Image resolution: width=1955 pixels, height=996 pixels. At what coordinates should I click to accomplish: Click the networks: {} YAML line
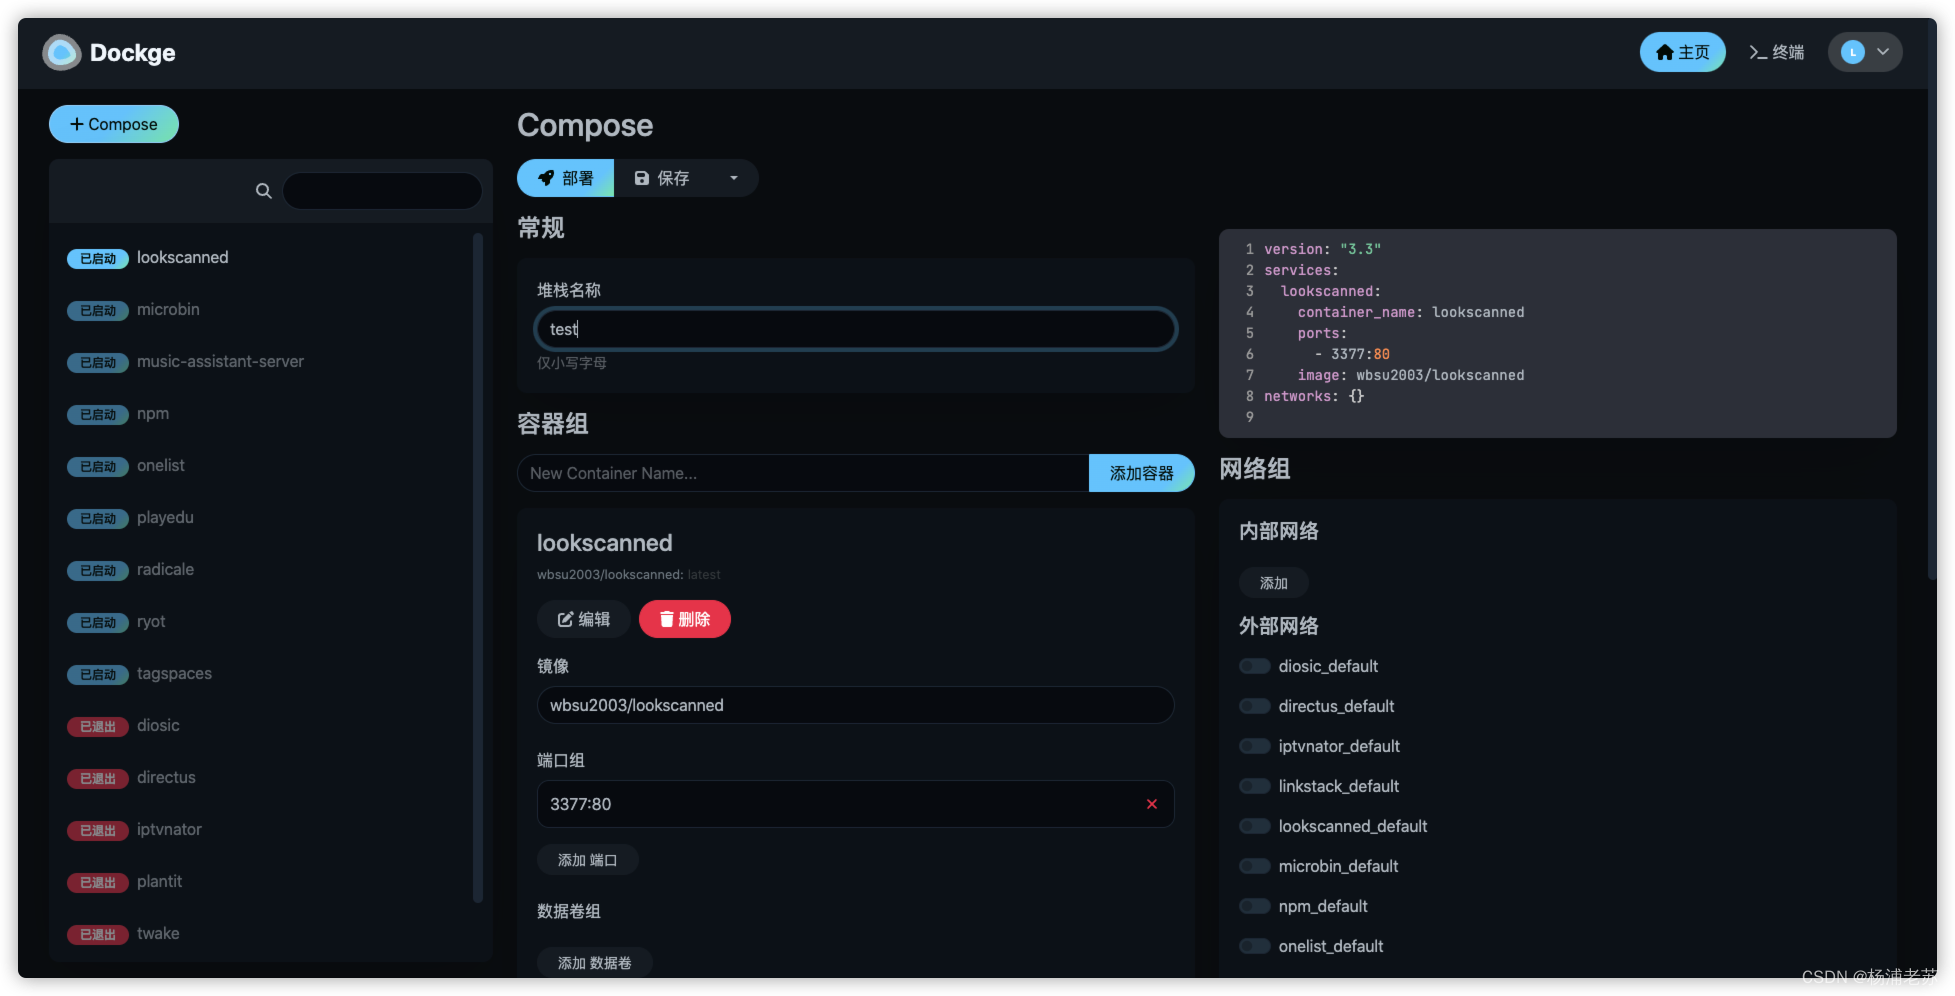pos(1314,396)
